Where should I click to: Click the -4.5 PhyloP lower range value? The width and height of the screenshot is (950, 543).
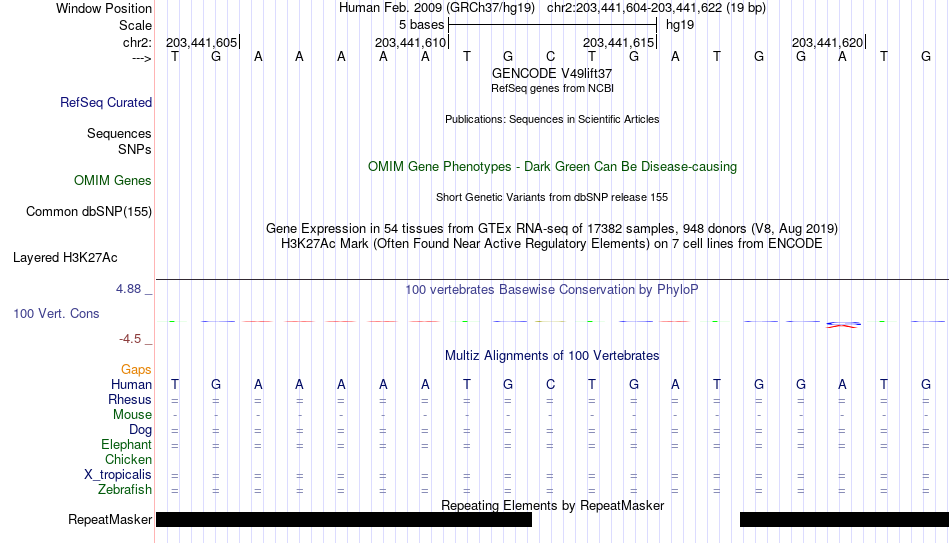(130, 339)
